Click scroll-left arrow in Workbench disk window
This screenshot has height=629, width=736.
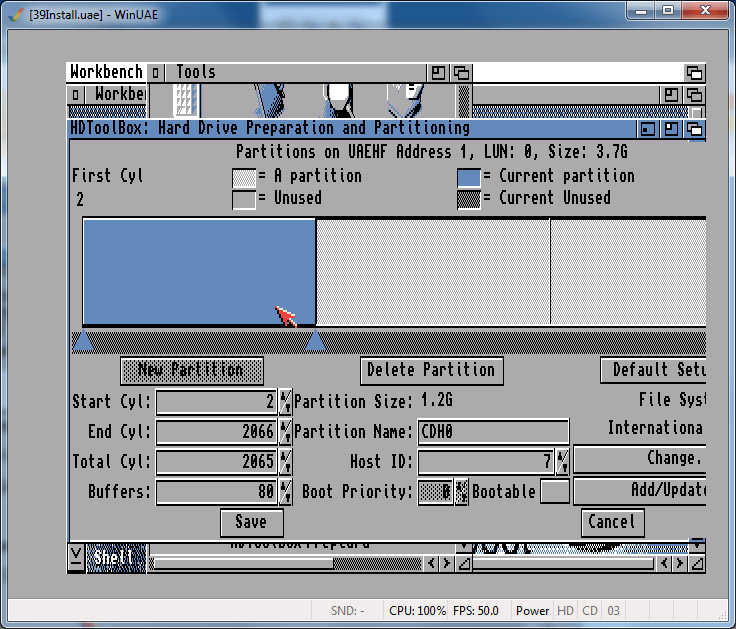664,563
